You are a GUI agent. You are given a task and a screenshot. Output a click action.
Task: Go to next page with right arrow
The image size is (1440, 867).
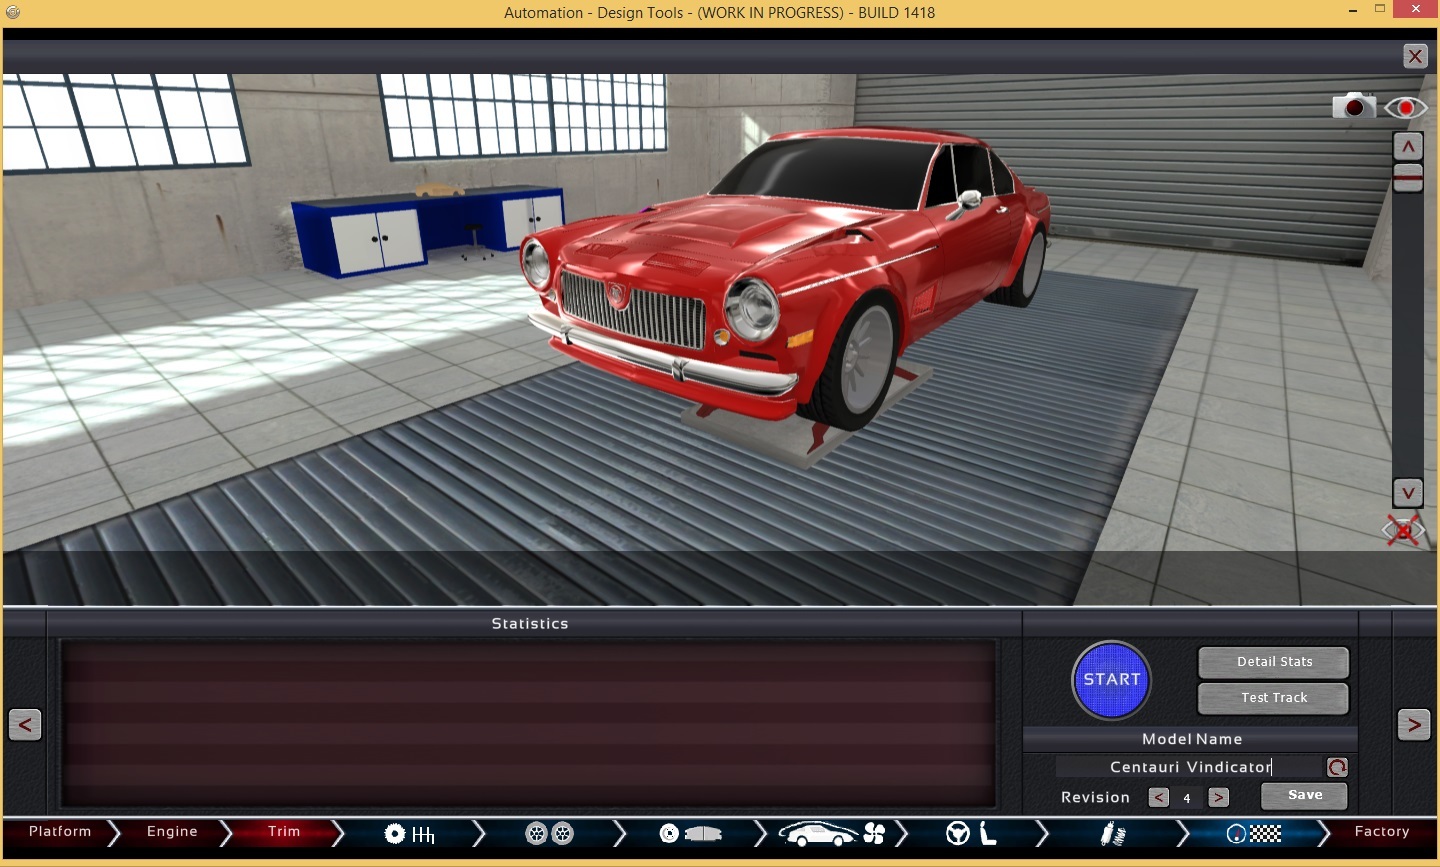tap(1413, 724)
